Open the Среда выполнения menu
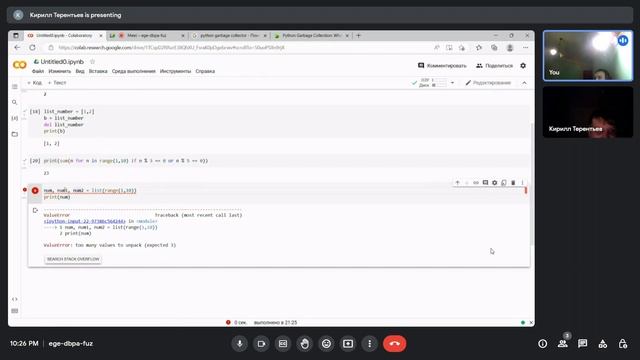The width and height of the screenshot is (640, 360). click(133, 71)
